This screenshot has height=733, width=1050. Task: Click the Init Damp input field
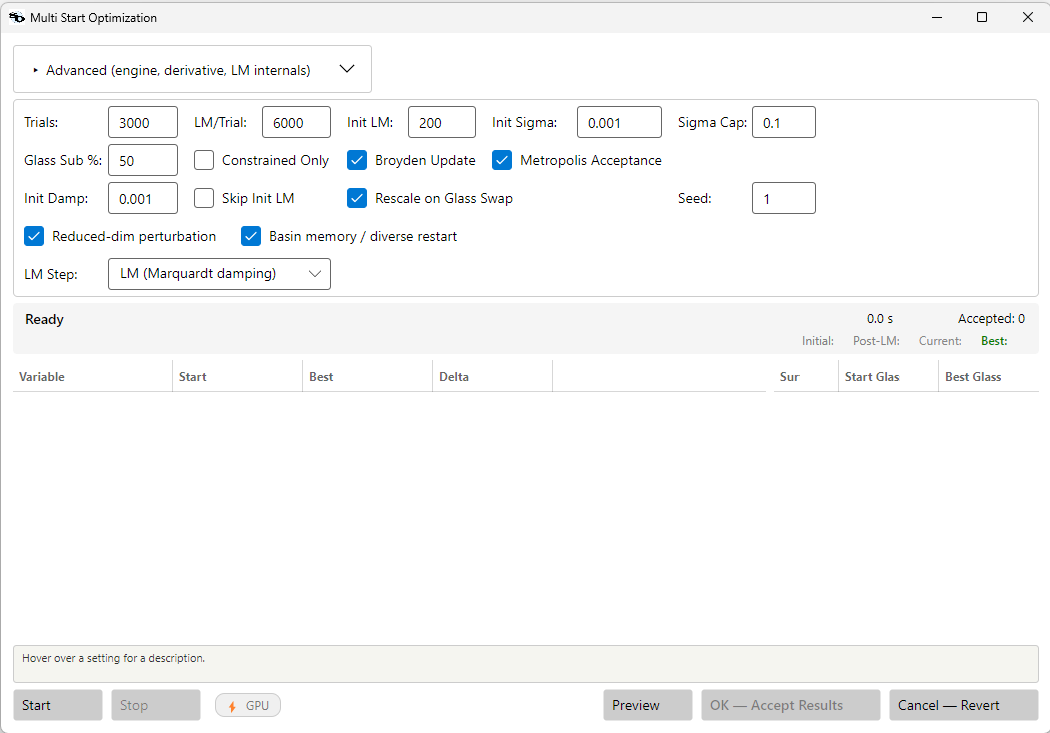coord(143,198)
